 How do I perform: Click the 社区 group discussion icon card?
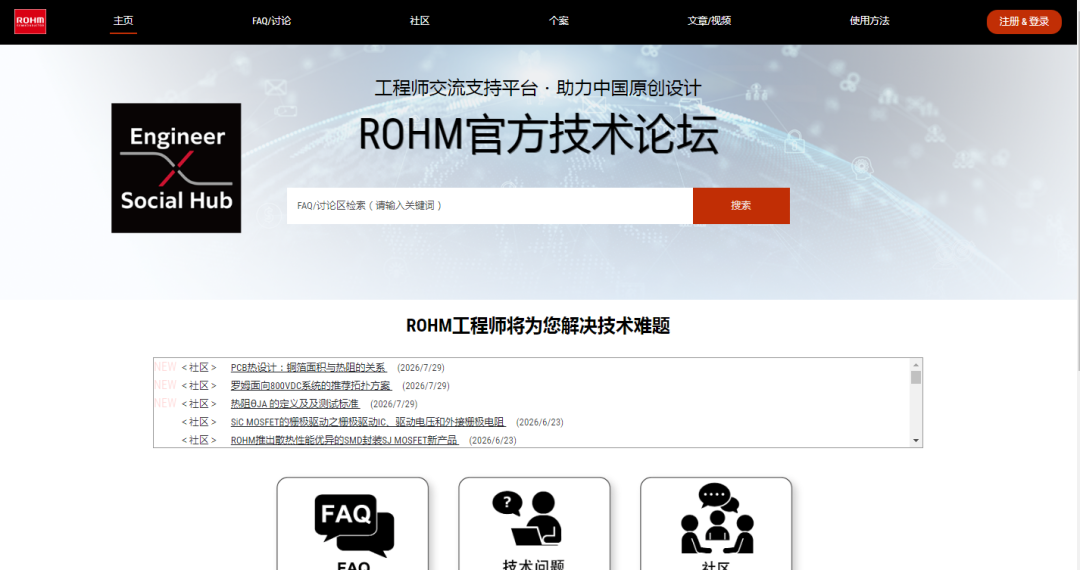pos(716,525)
